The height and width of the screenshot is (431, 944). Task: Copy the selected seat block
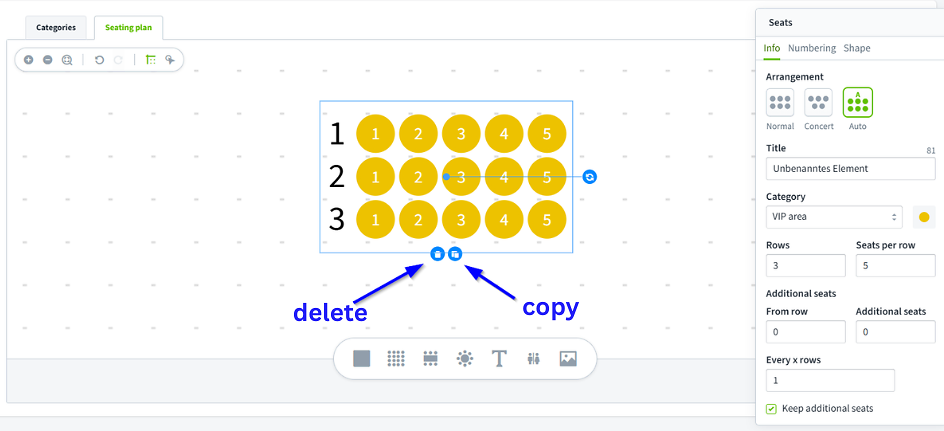(455, 254)
